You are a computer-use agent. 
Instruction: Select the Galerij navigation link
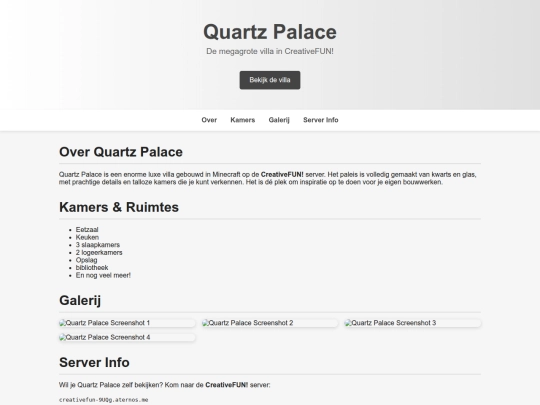pyautogui.click(x=279, y=120)
